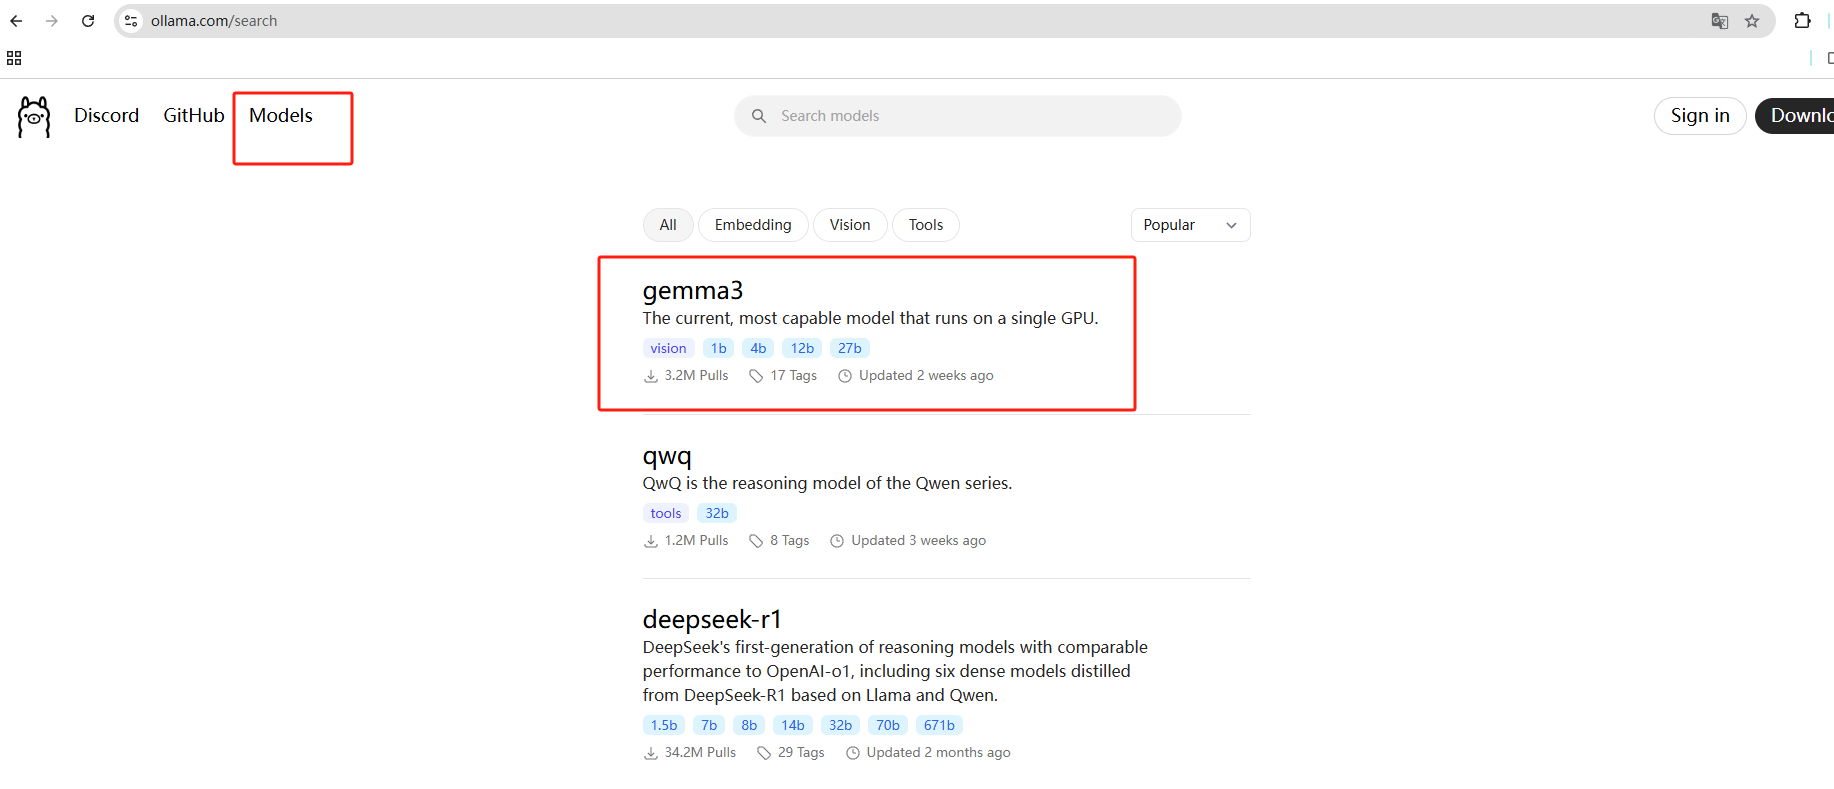Viewport: 1834px width, 789px height.
Task: Click the translate page icon
Action: [1720, 21]
